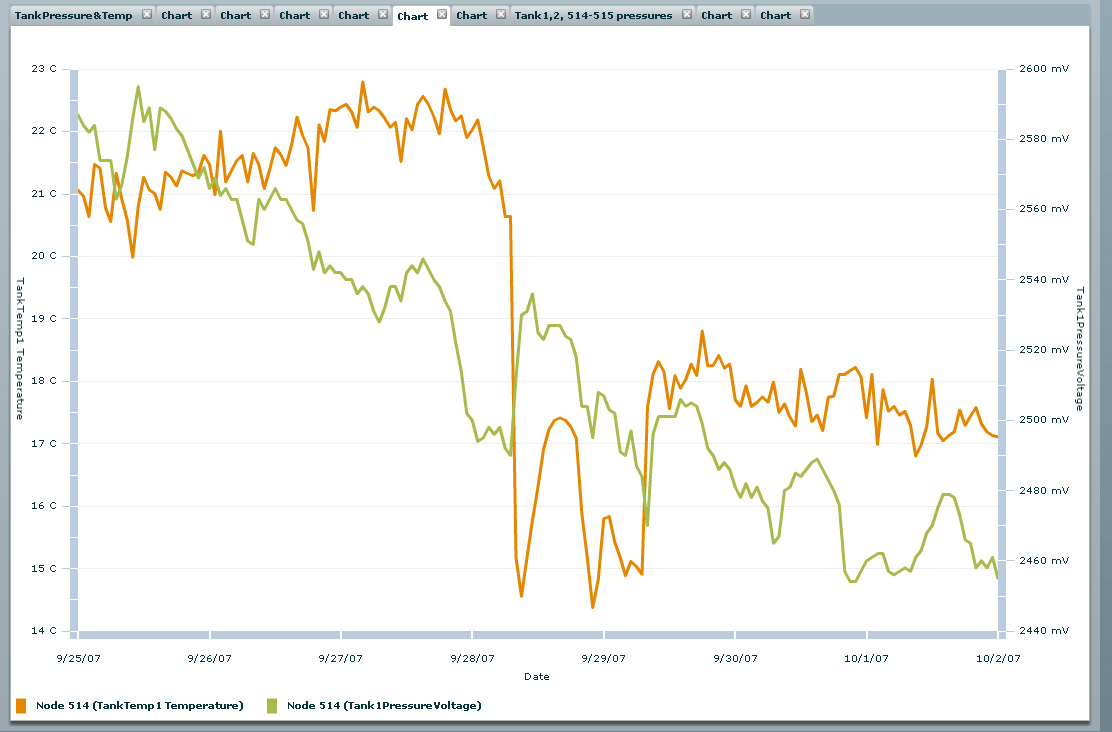This screenshot has height=732, width=1112.
Task: Open the Tank1,2, 514-515 pressures tab
Action: tap(593, 16)
